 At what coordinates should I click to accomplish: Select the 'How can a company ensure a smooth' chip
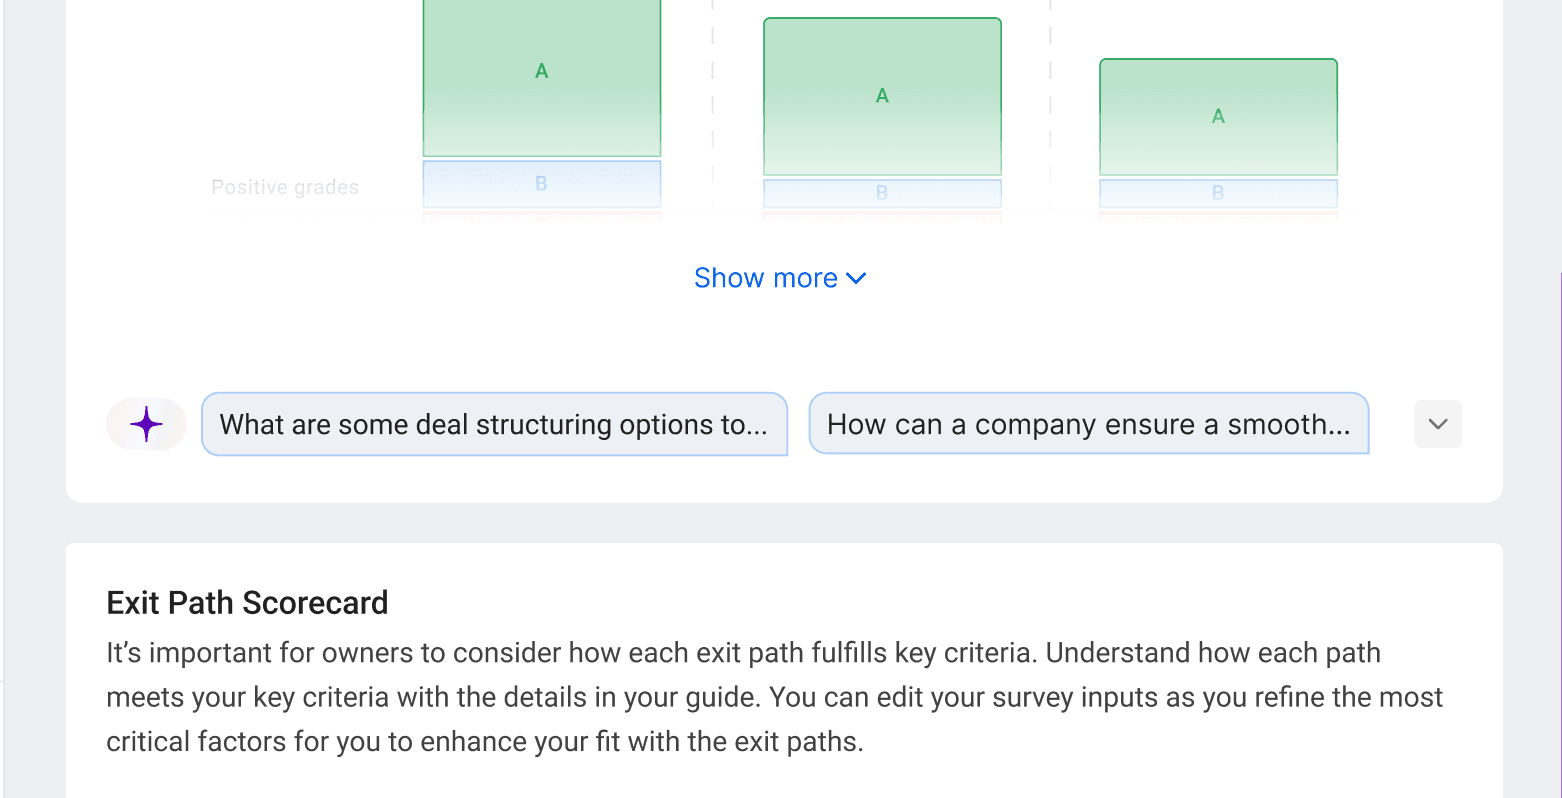(1088, 424)
